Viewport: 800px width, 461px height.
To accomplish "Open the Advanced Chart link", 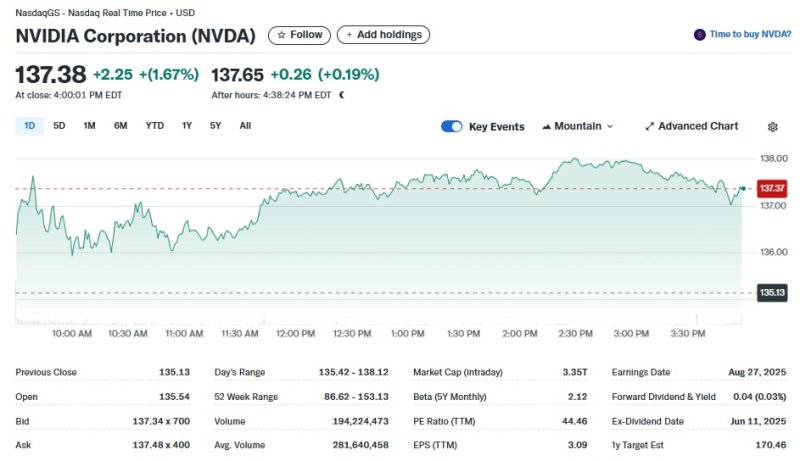I will click(x=697, y=126).
